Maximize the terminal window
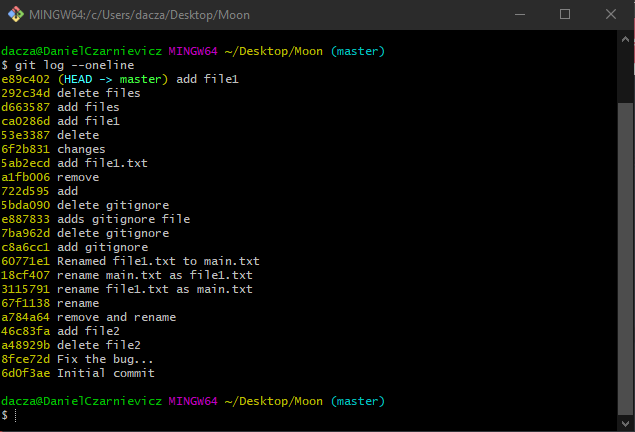635x432 pixels. (x=565, y=14)
